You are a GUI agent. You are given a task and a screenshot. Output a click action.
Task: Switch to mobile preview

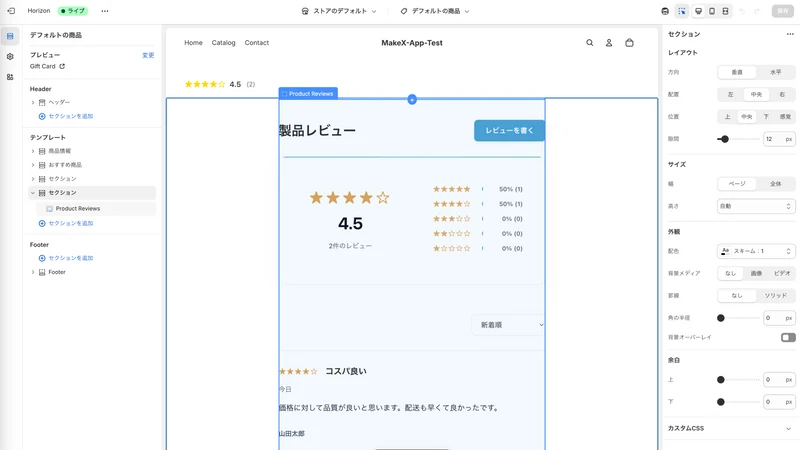[x=712, y=11]
